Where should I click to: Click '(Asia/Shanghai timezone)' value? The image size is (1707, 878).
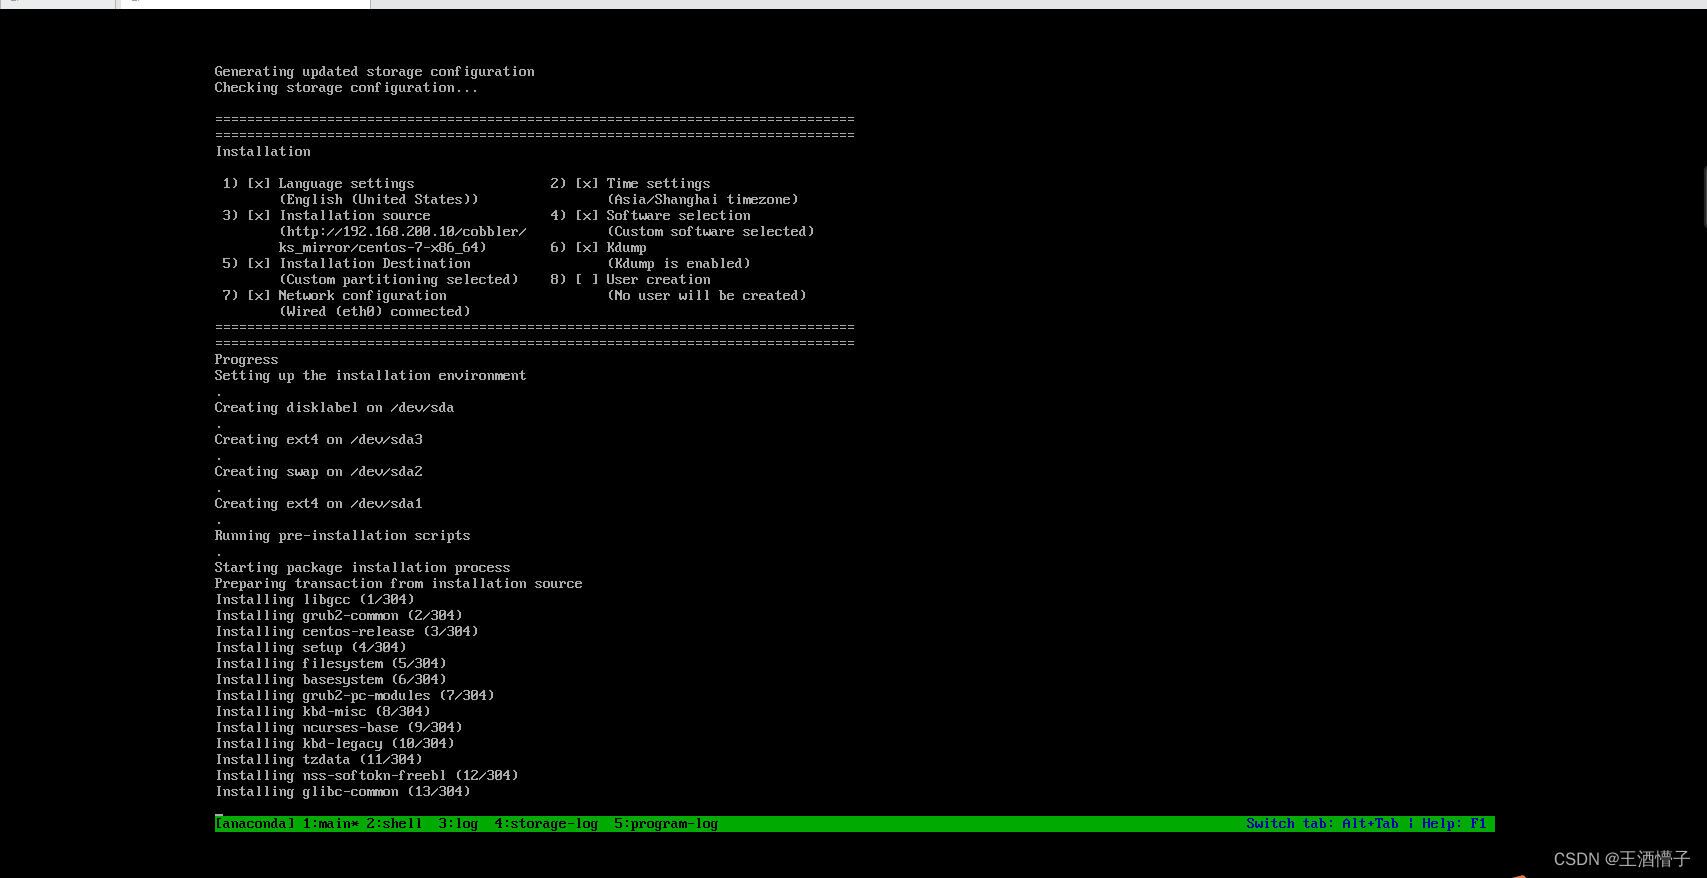702,200
